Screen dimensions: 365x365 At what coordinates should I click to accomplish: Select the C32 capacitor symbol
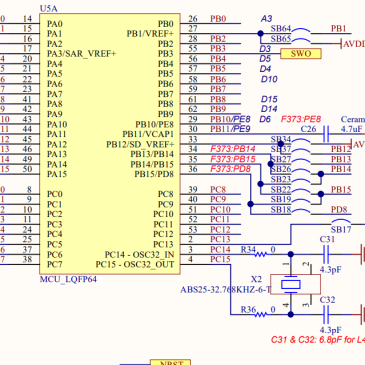pyautogui.click(x=327, y=315)
